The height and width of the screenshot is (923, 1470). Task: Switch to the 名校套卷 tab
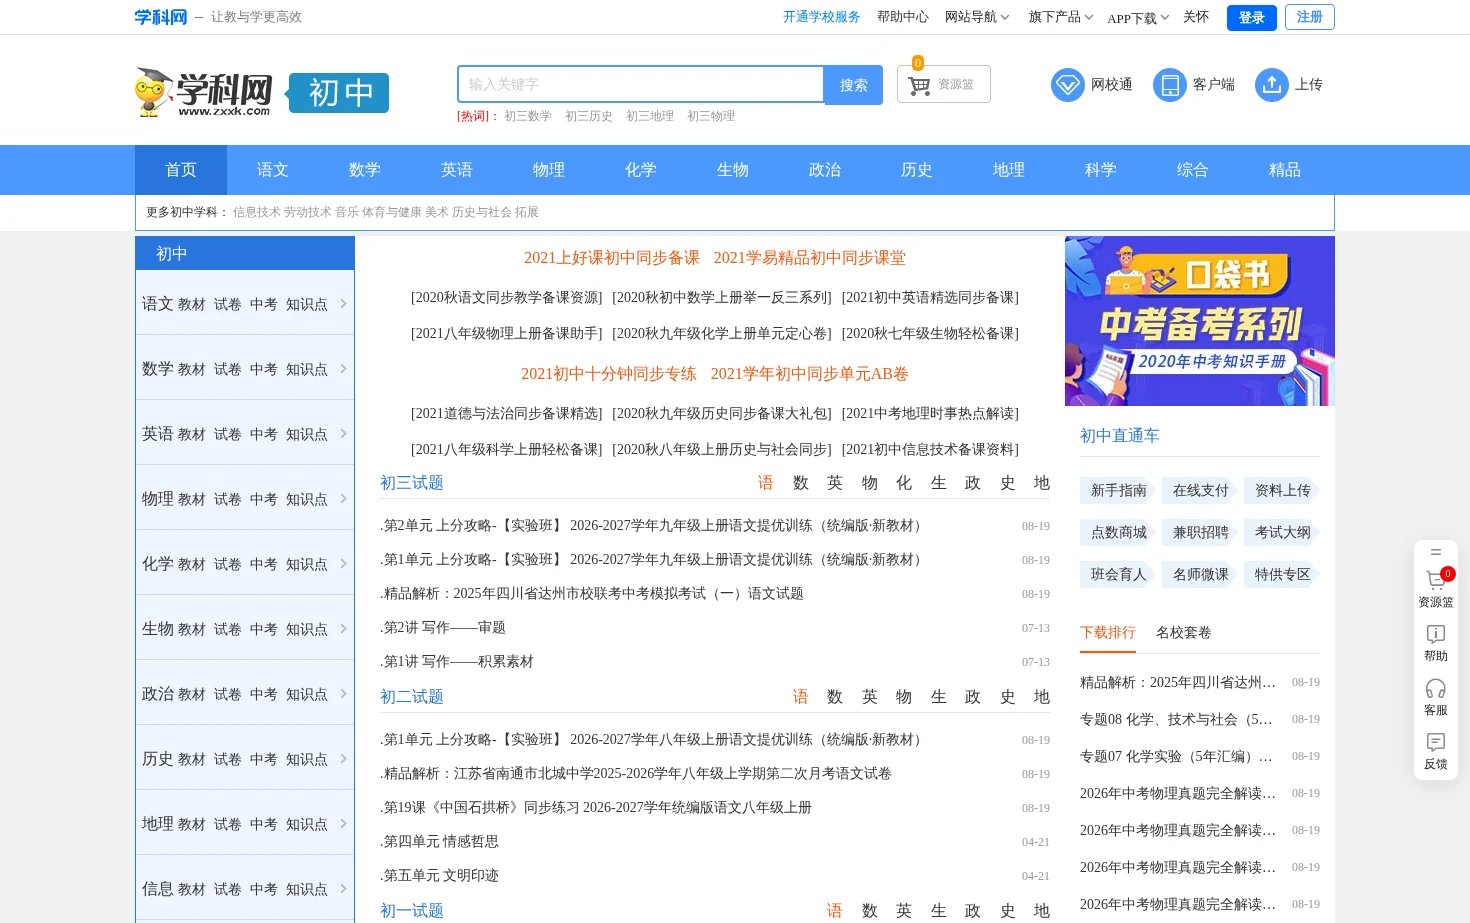1184,632
